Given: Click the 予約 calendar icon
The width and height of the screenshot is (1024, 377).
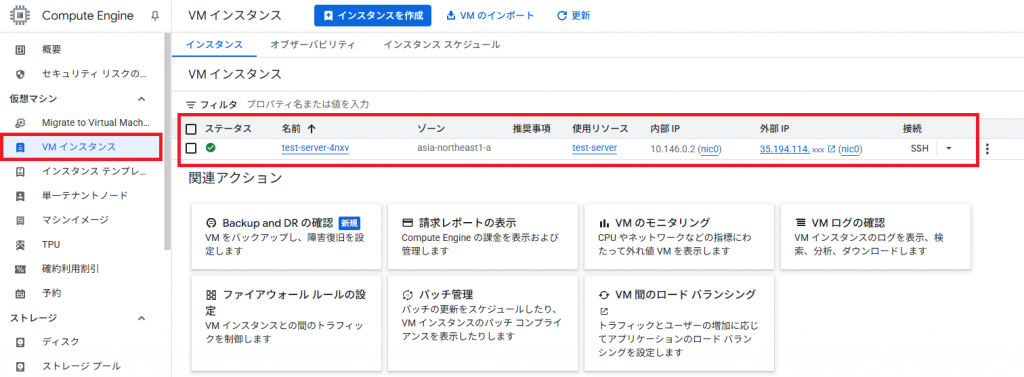Looking at the screenshot, I should [x=20, y=293].
